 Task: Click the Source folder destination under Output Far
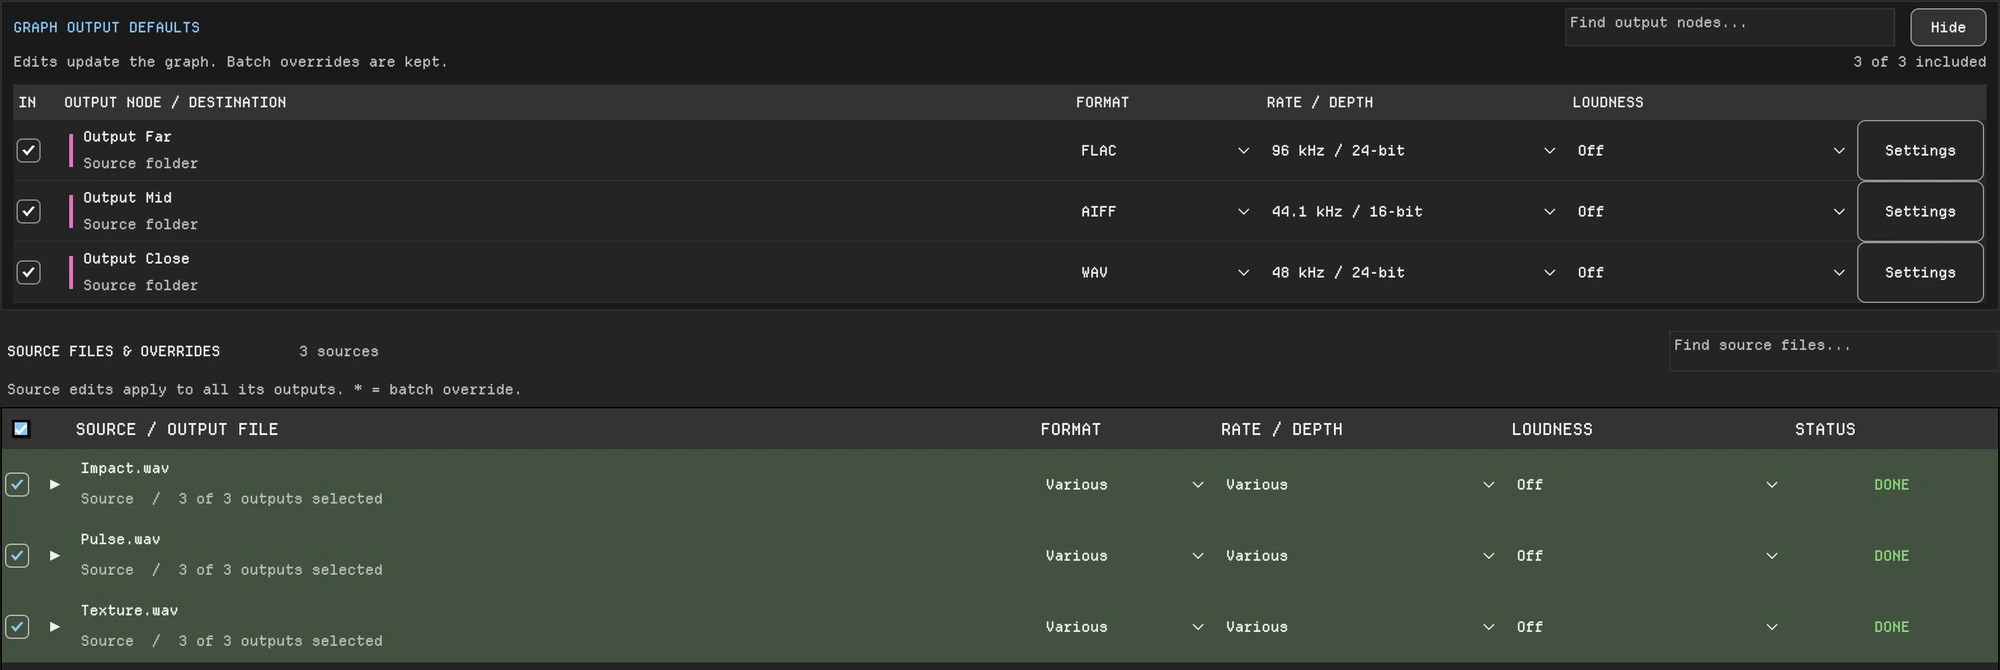(x=140, y=164)
